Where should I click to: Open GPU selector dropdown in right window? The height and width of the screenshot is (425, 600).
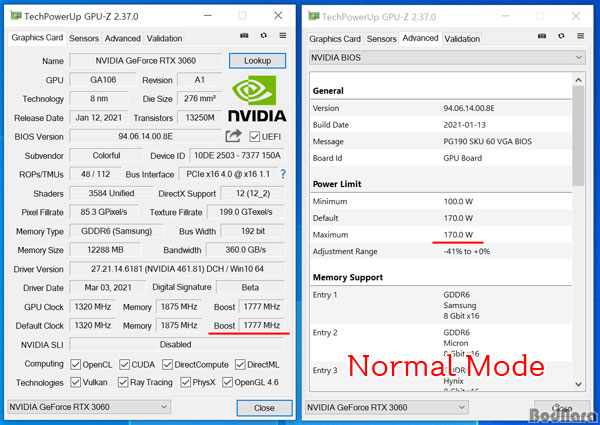click(x=386, y=407)
